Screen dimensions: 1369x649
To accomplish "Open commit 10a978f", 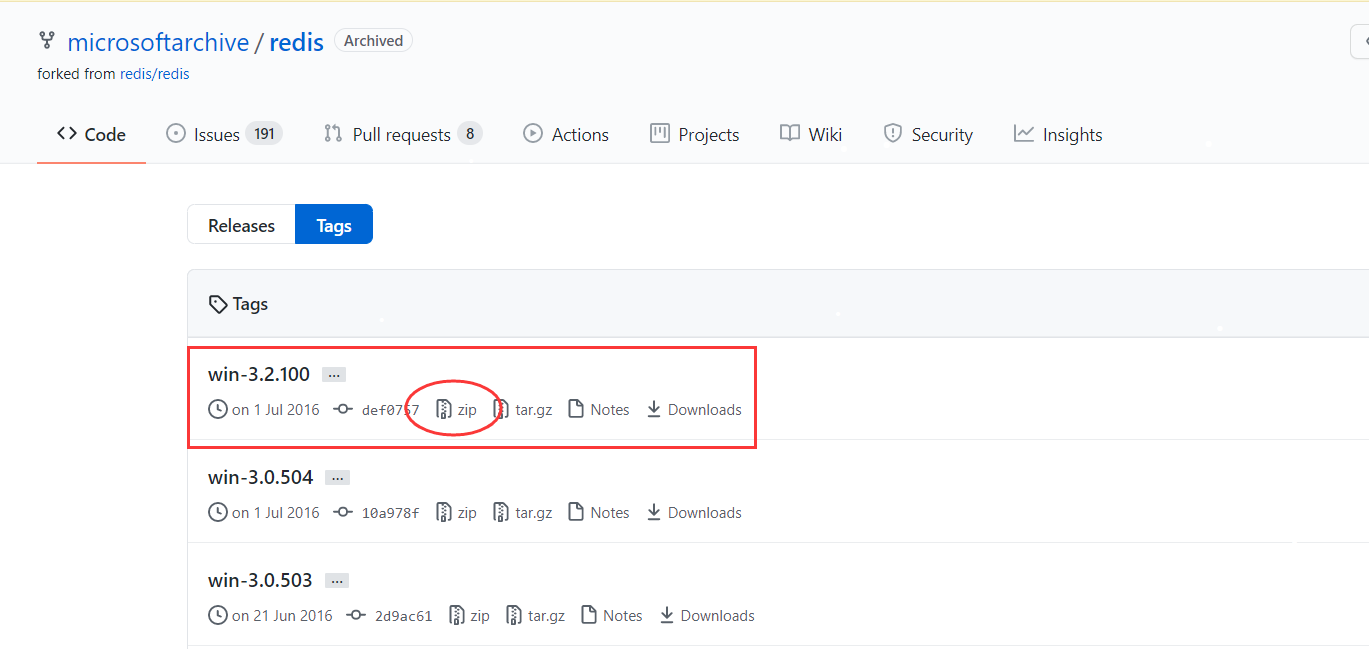I will (x=390, y=513).
